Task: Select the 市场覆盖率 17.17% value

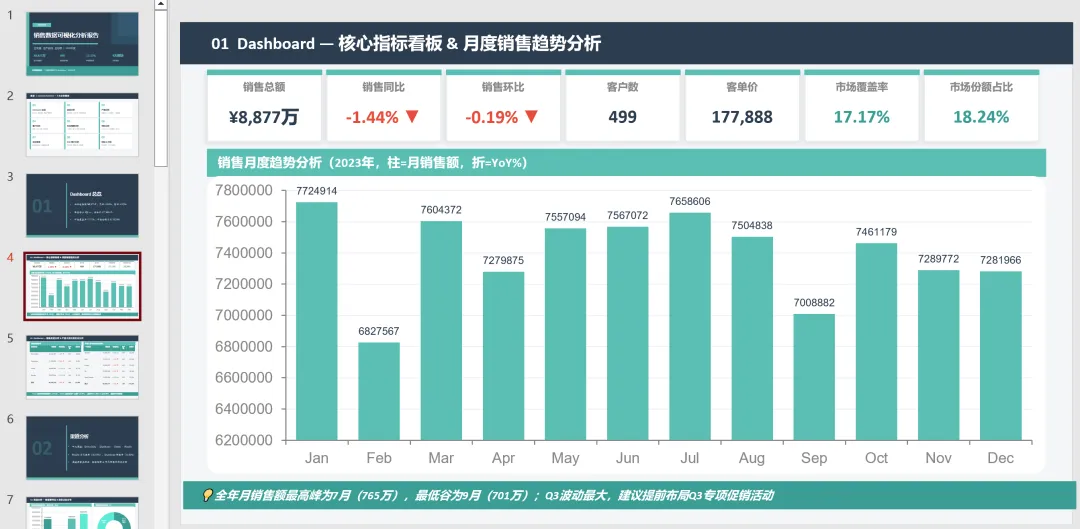Action: pos(862,117)
